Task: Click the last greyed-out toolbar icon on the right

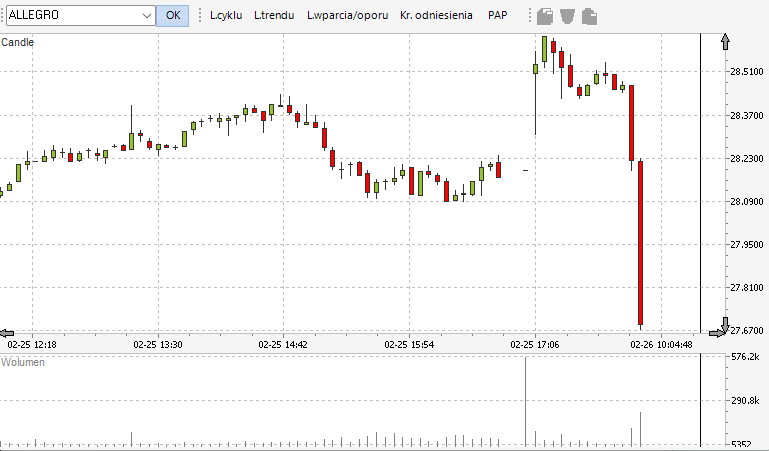Action: tap(590, 16)
